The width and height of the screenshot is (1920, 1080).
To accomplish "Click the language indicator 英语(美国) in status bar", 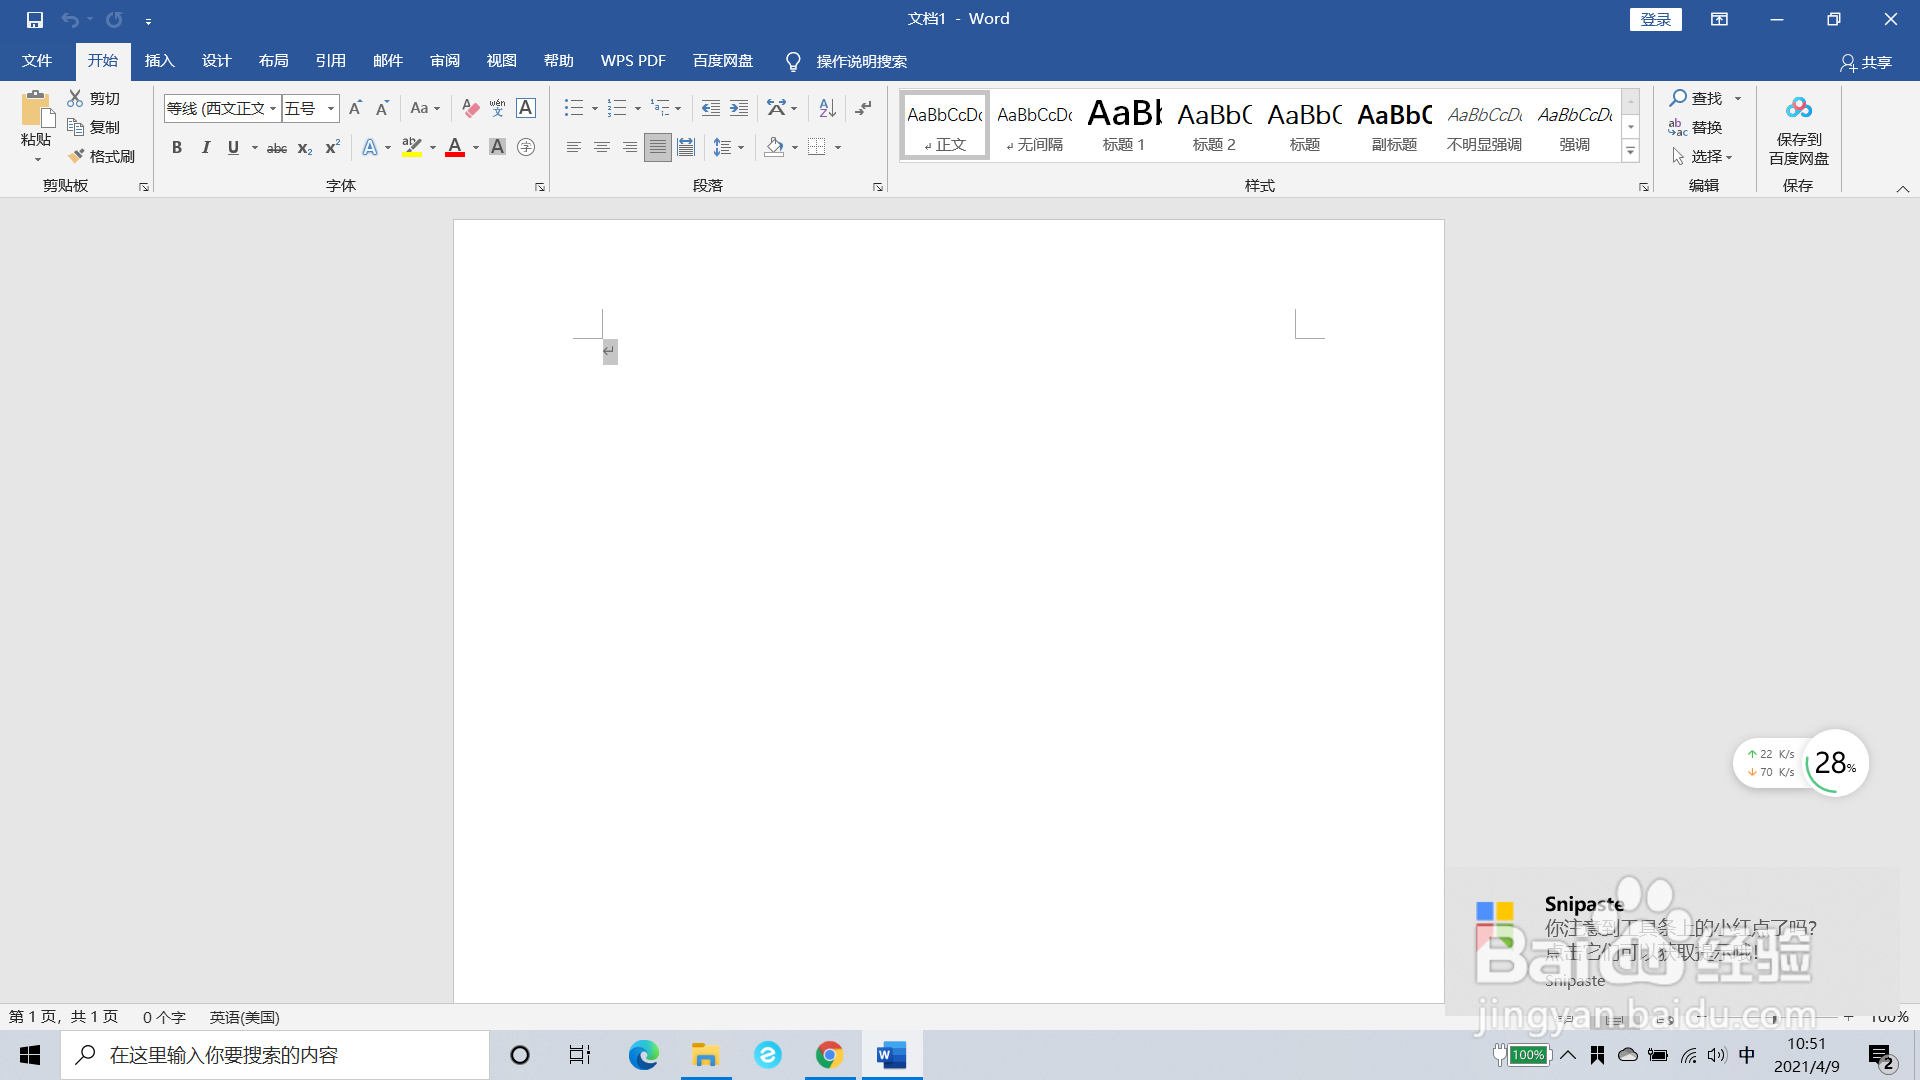I will tap(244, 1017).
